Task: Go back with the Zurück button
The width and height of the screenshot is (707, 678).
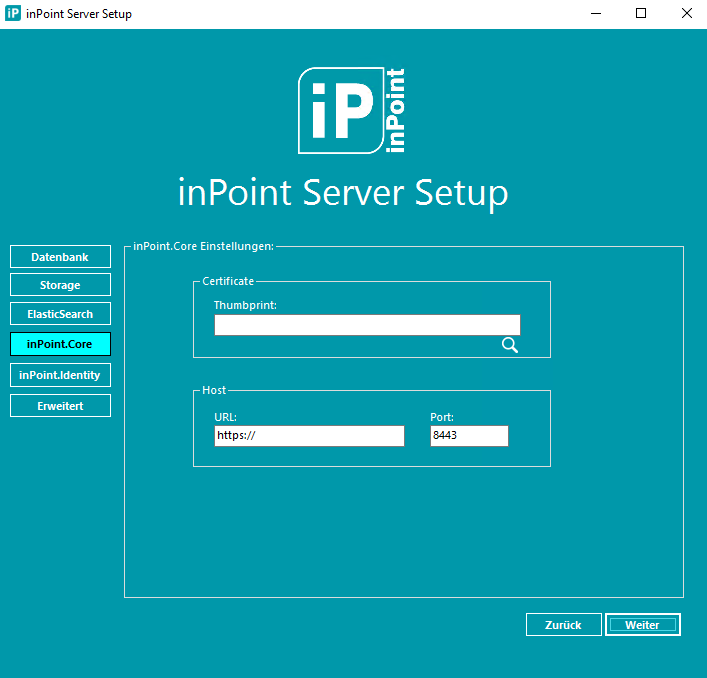Action: (564, 625)
